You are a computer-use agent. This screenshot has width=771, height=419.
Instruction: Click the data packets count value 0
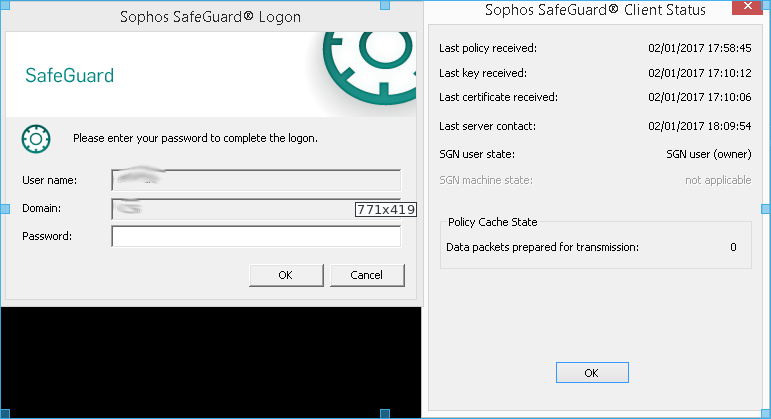pos(733,247)
